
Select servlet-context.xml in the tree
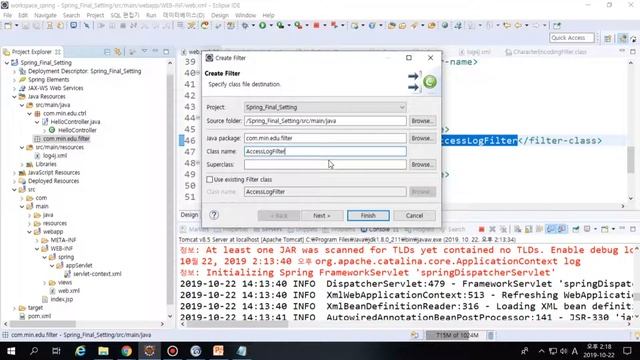[97, 274]
